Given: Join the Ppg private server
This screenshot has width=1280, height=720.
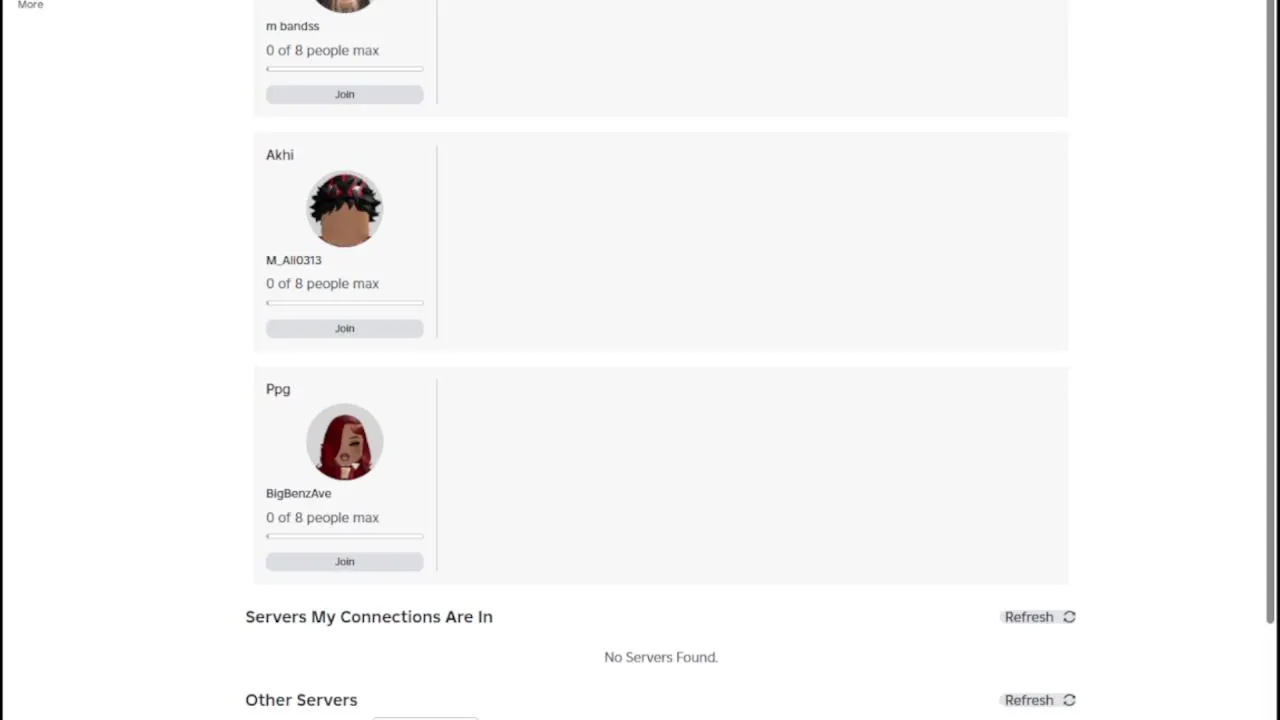Looking at the screenshot, I should tap(344, 562).
